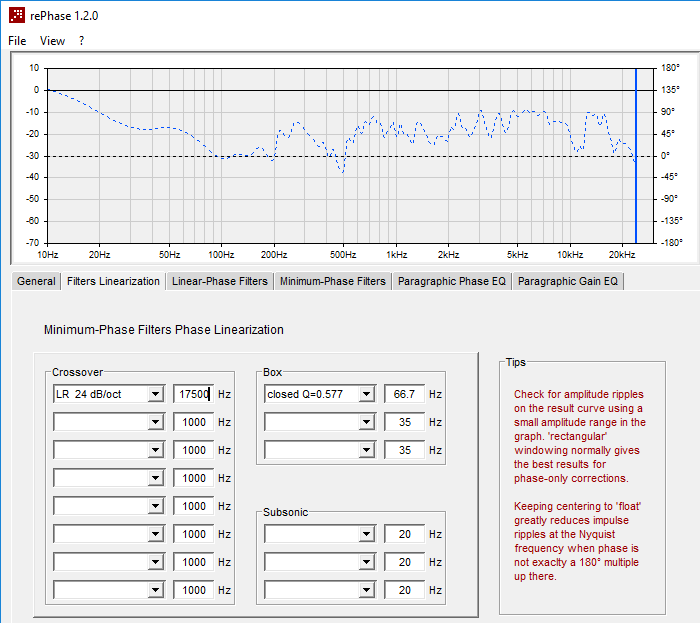Expand the third Box type dropdown
This screenshot has width=700, height=623.
(x=367, y=450)
